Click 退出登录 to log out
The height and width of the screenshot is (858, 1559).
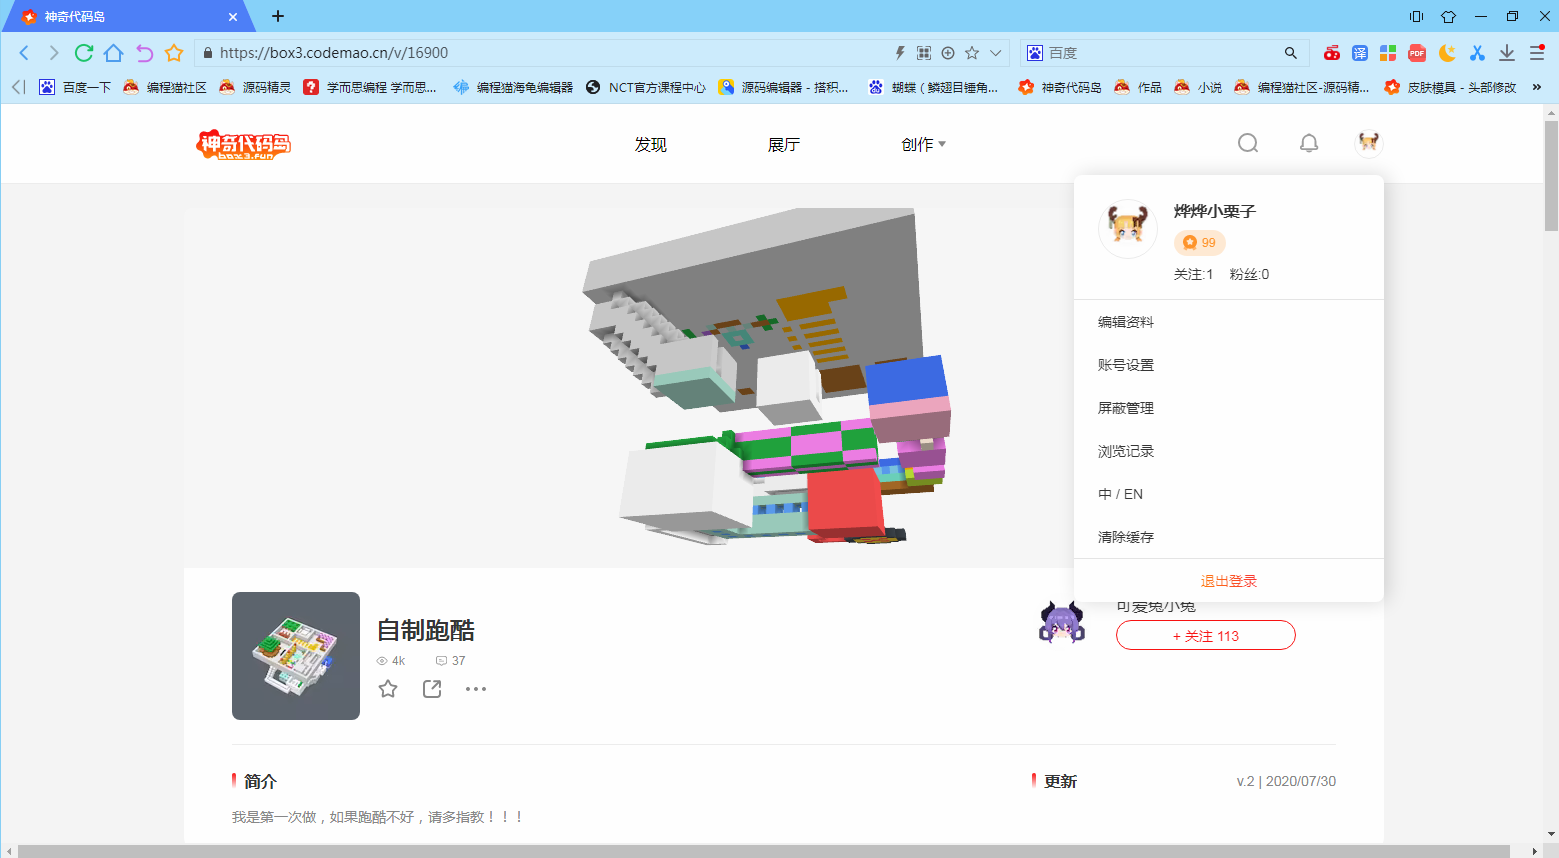[1229, 581]
